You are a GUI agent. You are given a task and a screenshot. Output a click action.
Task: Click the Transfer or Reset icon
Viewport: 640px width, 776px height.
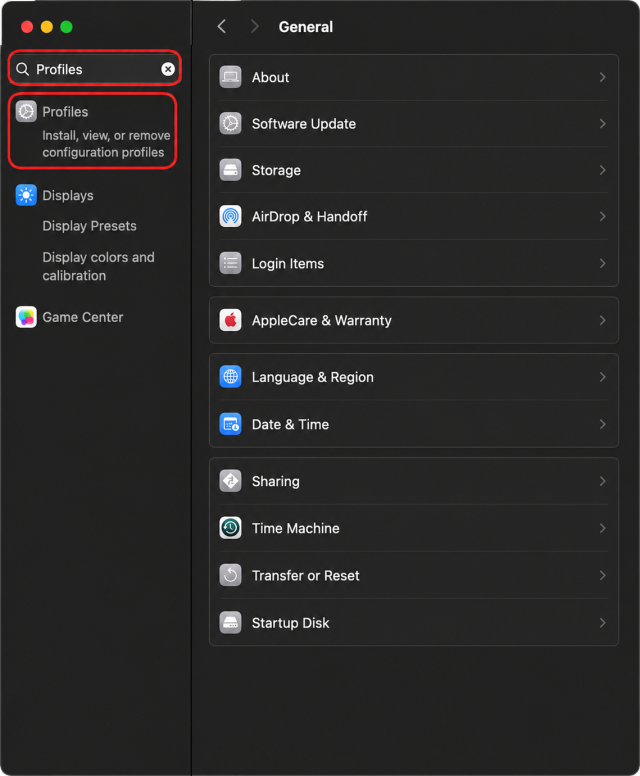pyautogui.click(x=230, y=575)
